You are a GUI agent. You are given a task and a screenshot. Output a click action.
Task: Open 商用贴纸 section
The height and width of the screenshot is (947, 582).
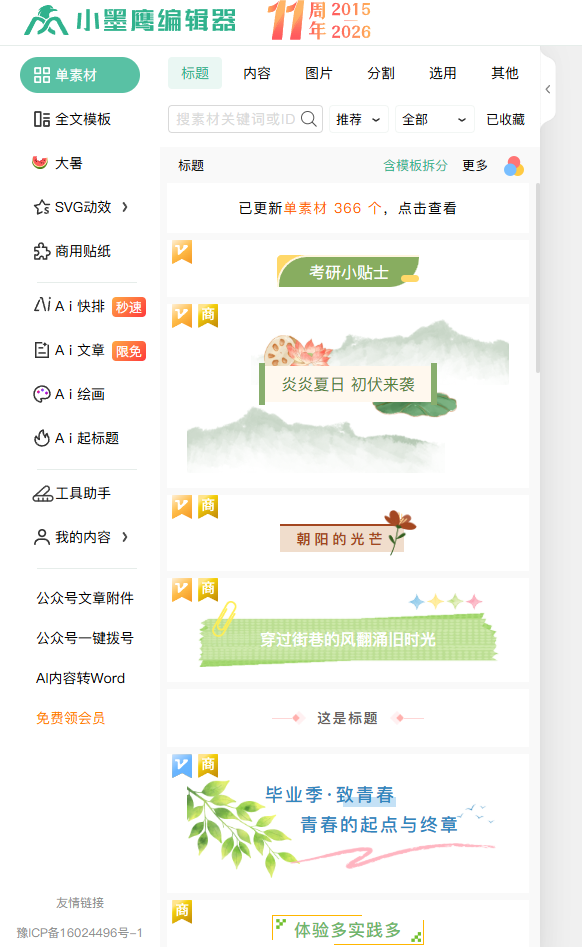(x=83, y=251)
